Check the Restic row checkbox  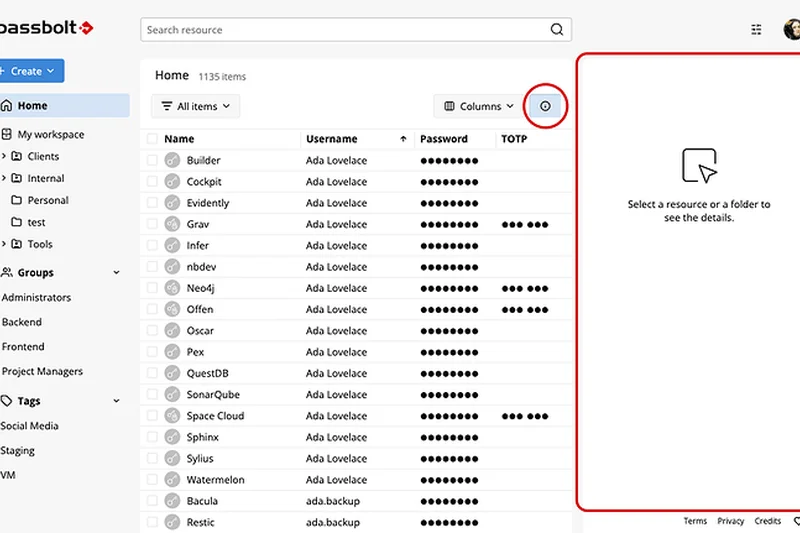tap(152, 522)
